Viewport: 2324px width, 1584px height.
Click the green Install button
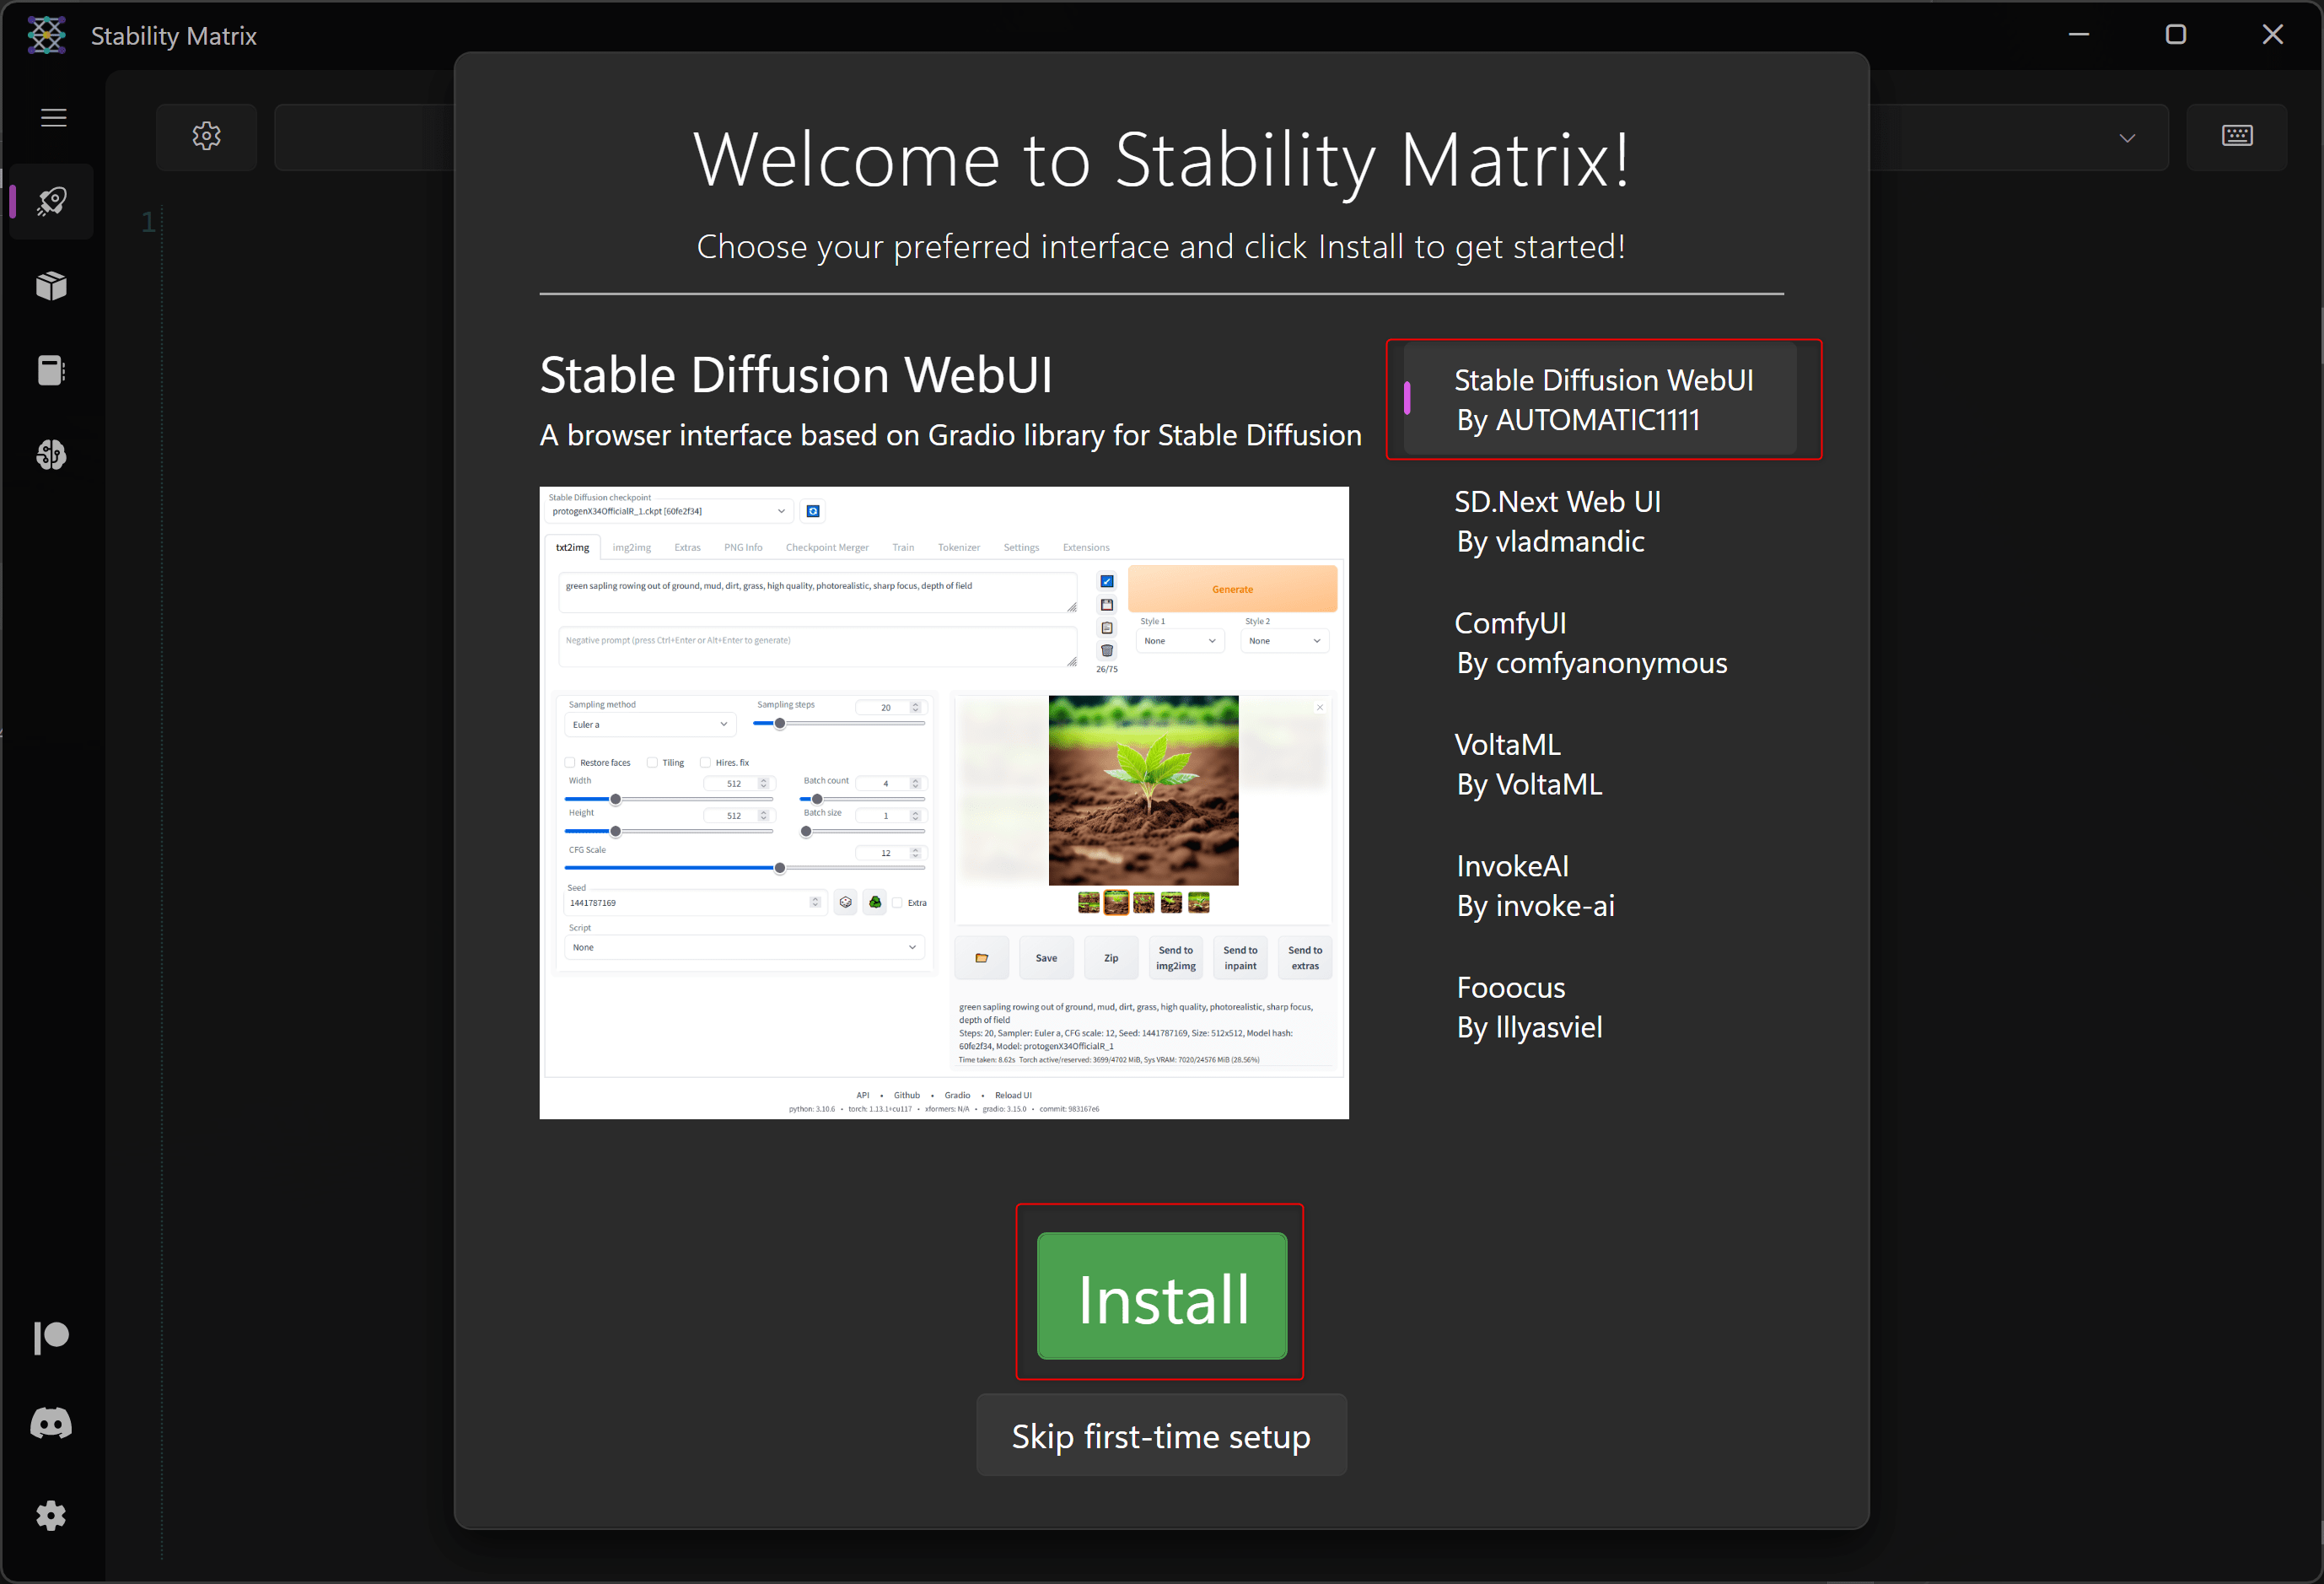(x=1161, y=1296)
